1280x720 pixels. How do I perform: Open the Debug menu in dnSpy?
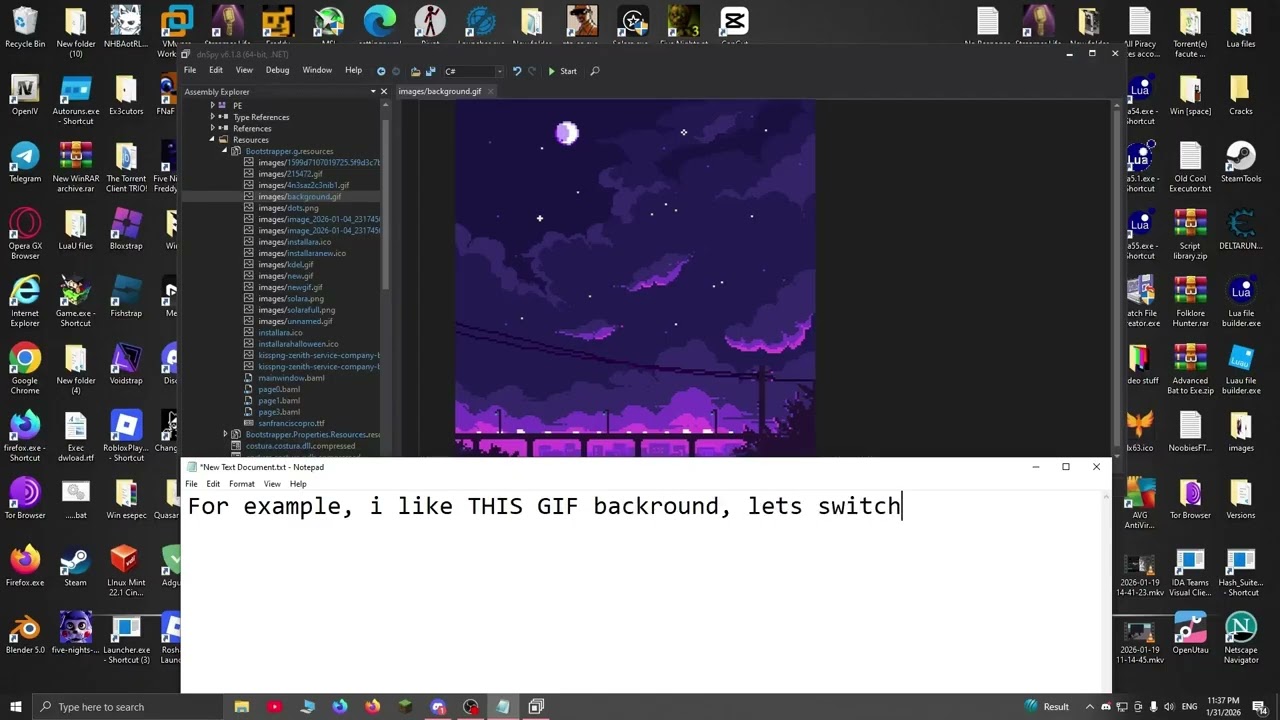(277, 70)
